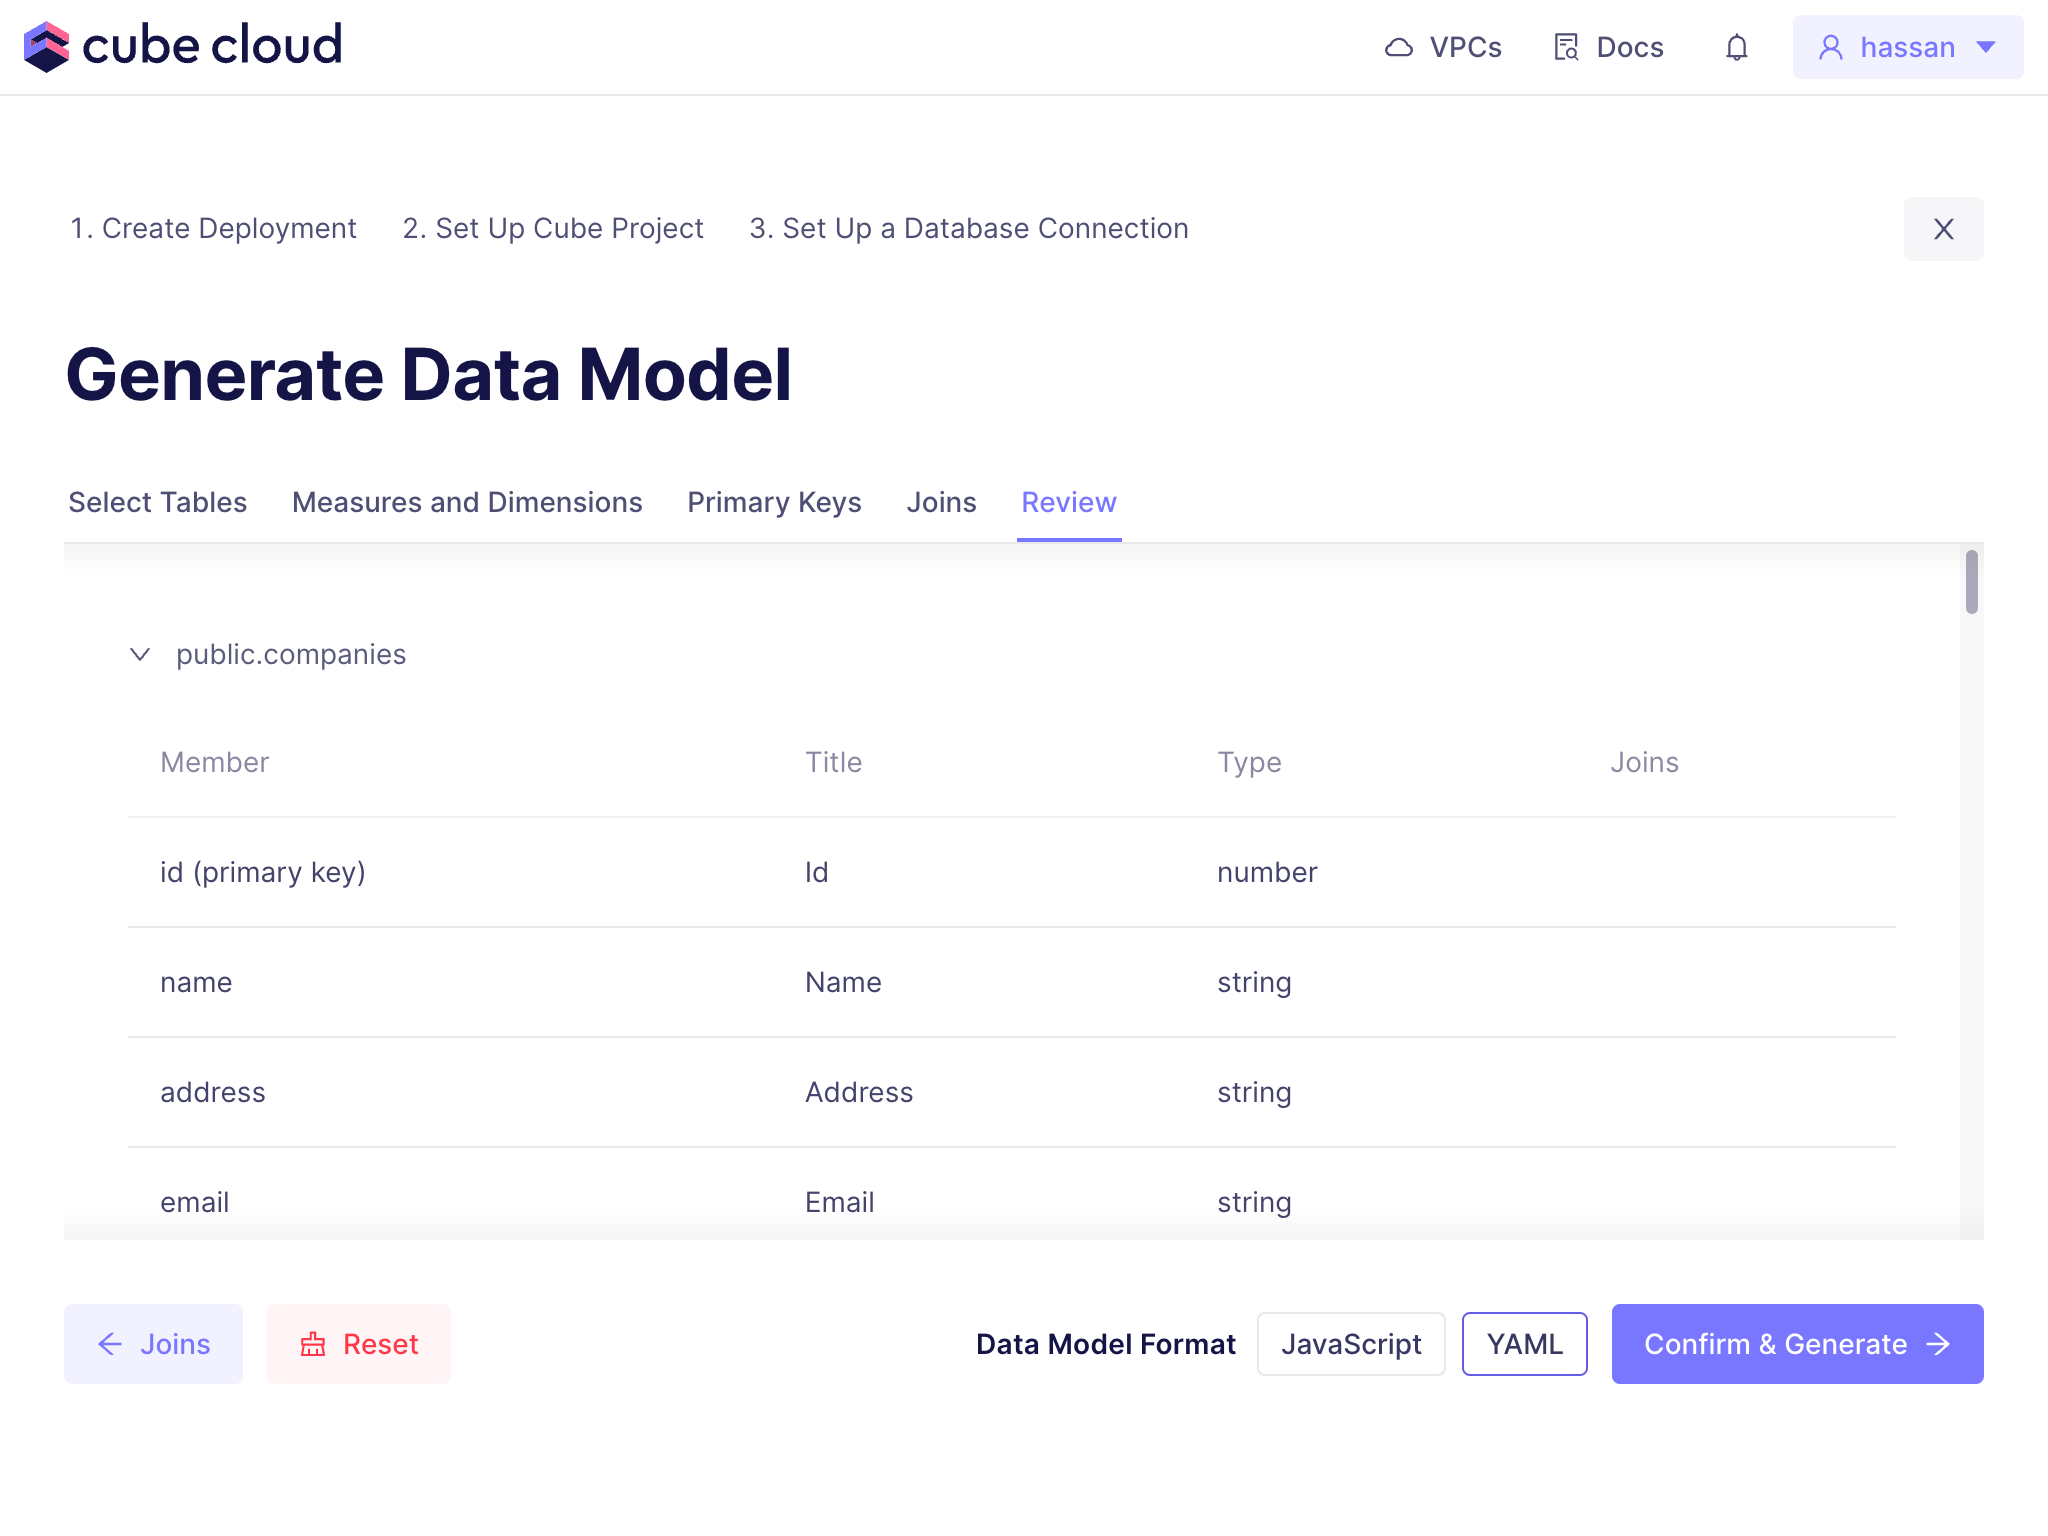Viewport: 2048px width, 1536px height.
Task: Click the Docs document icon
Action: point(1566,47)
